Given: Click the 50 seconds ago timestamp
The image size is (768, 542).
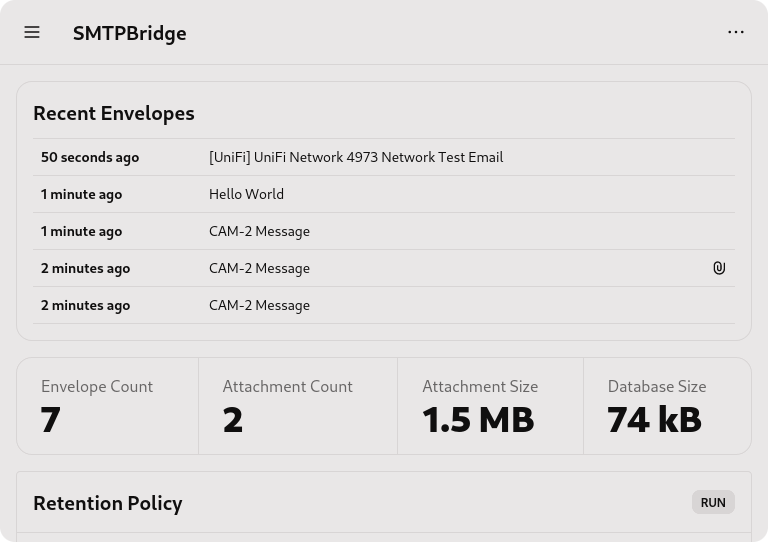Looking at the screenshot, I should click(x=90, y=157).
